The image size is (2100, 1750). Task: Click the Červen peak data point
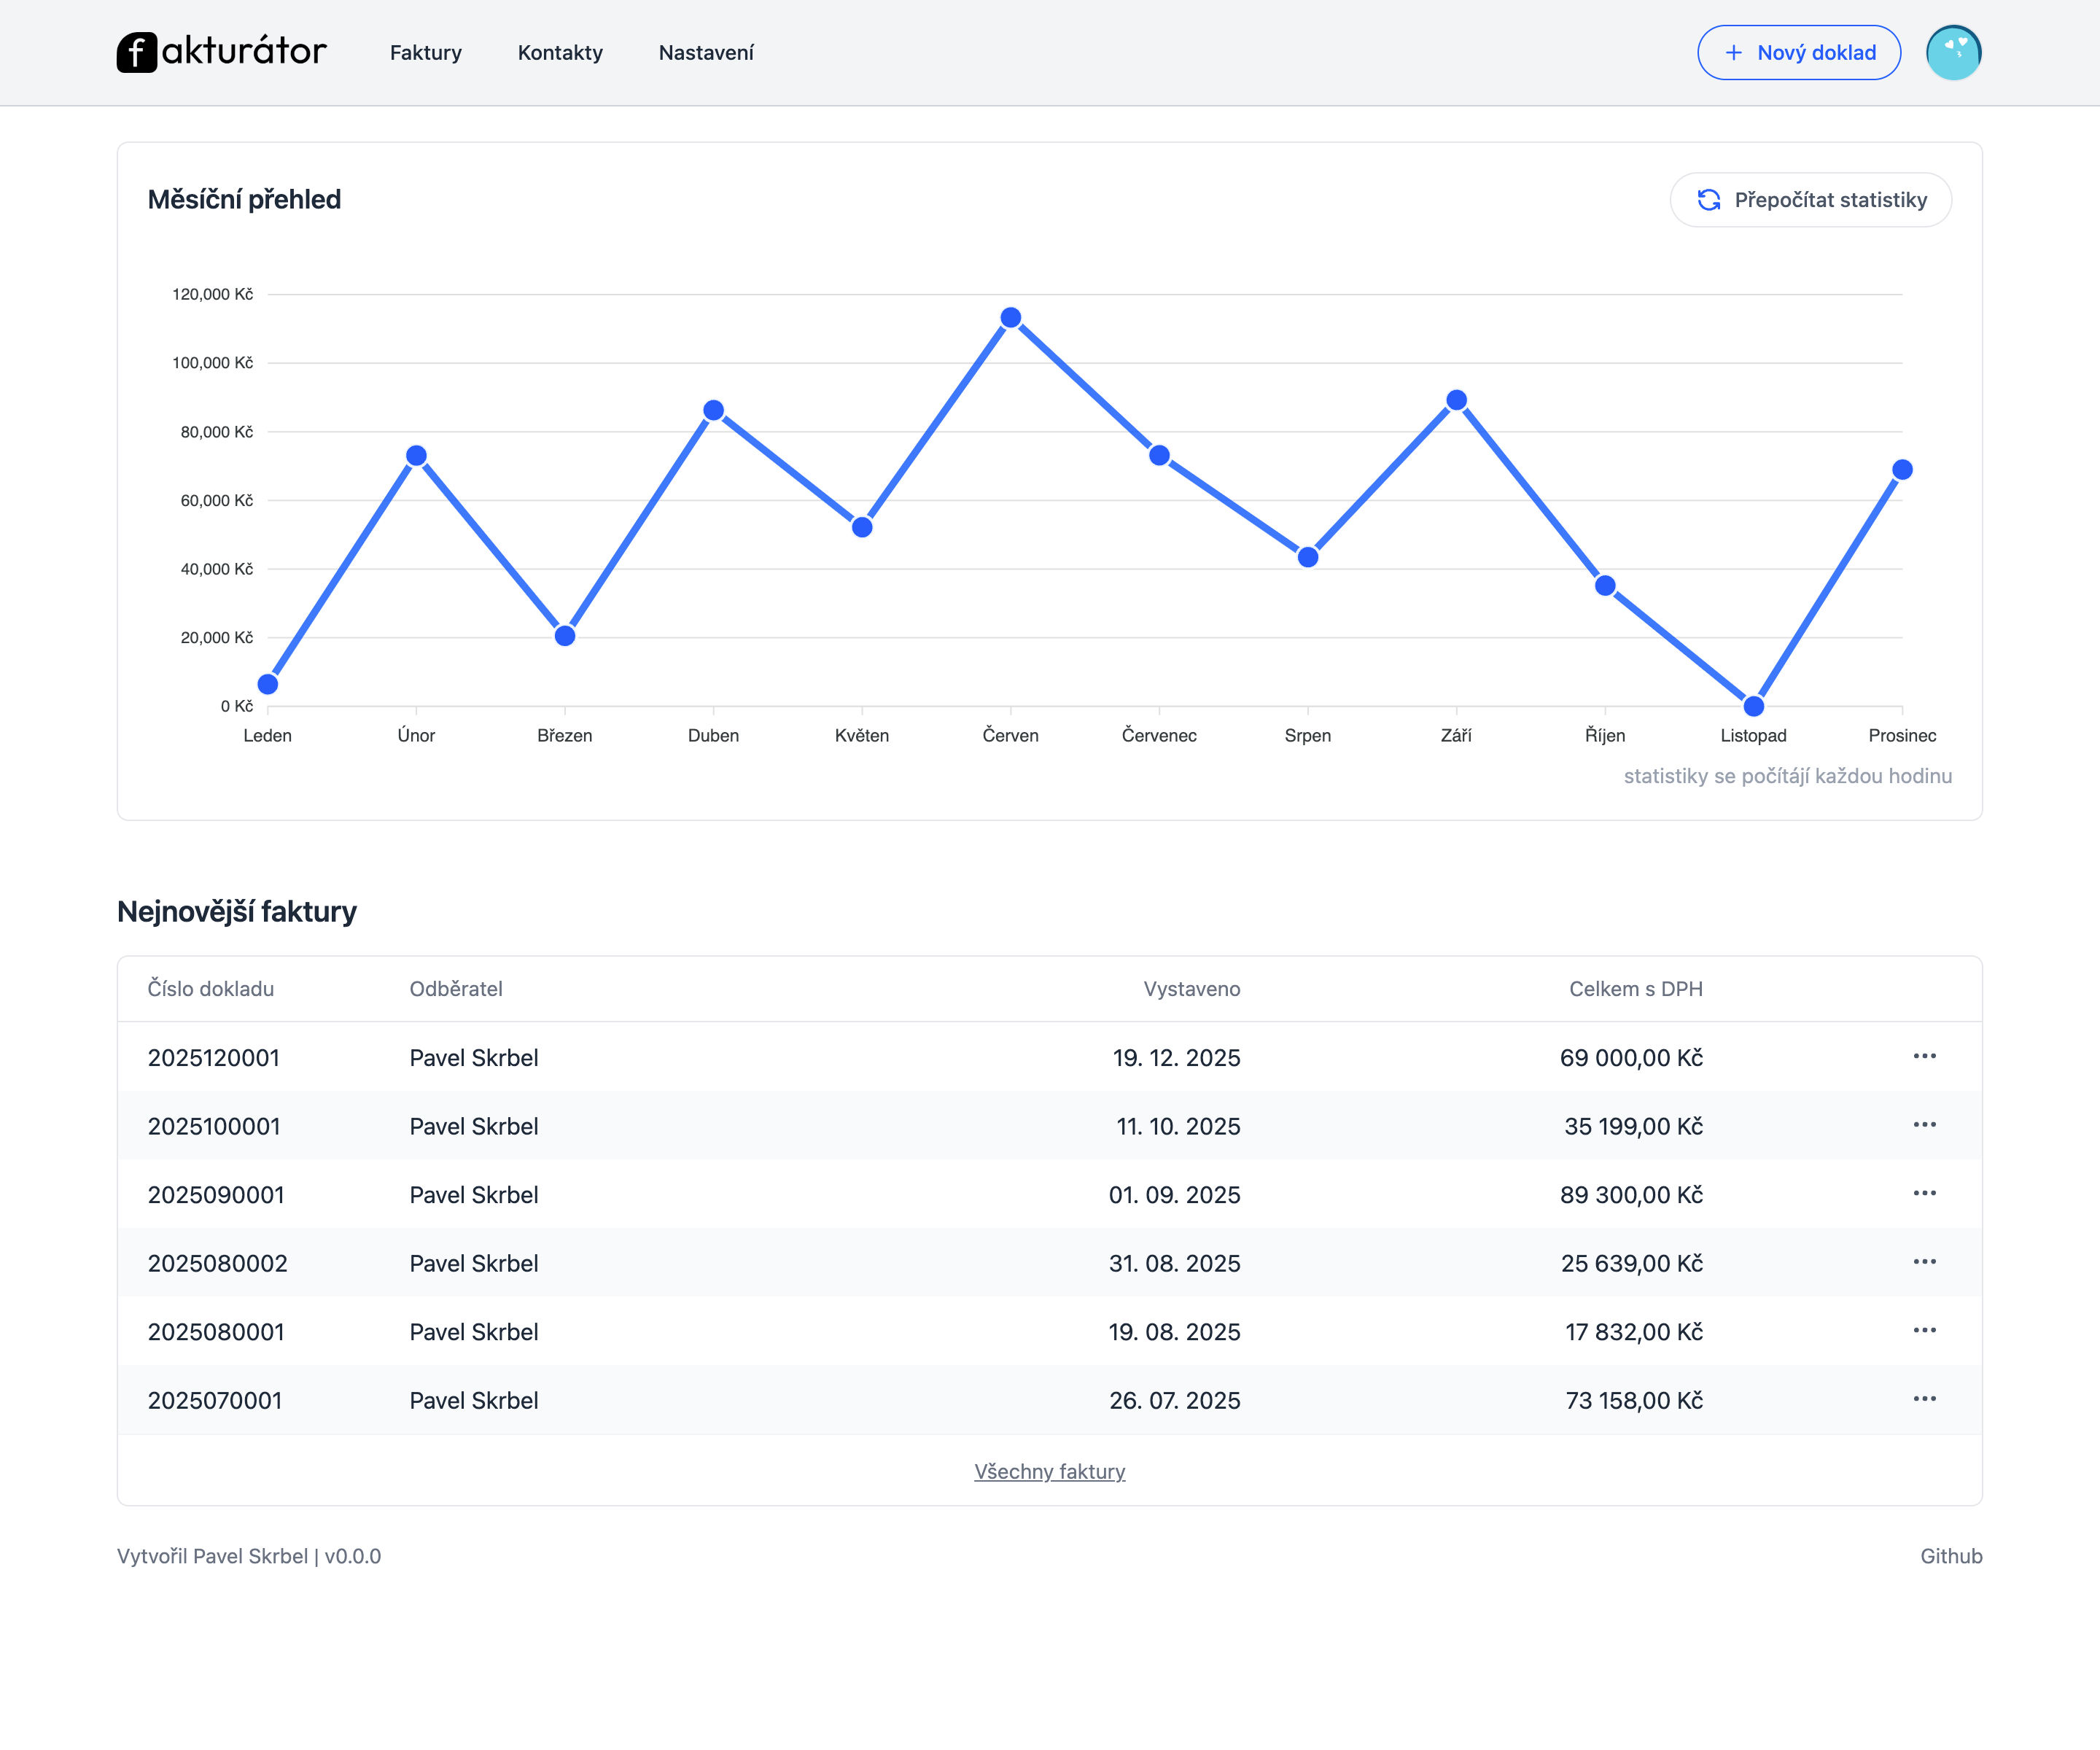coord(1010,318)
